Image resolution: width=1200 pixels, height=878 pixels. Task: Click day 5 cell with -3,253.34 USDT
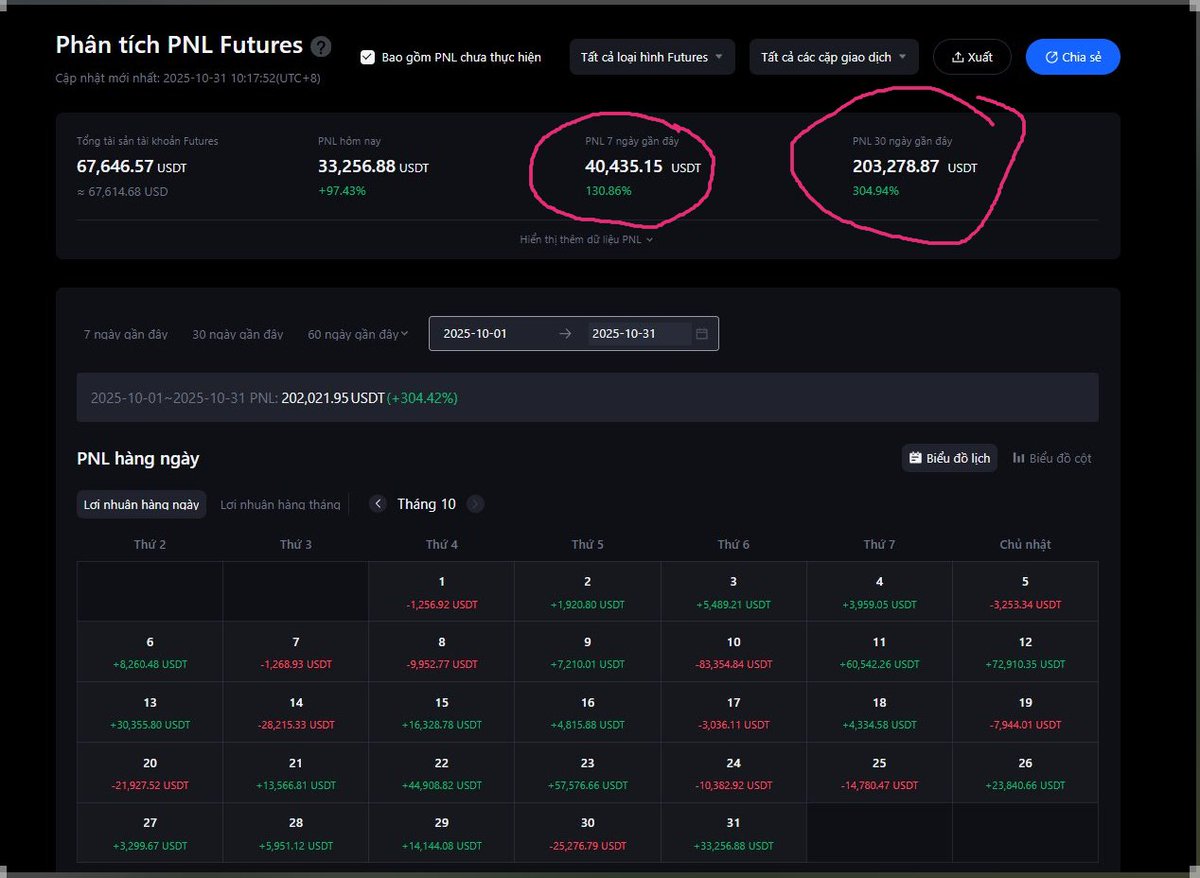point(1025,592)
